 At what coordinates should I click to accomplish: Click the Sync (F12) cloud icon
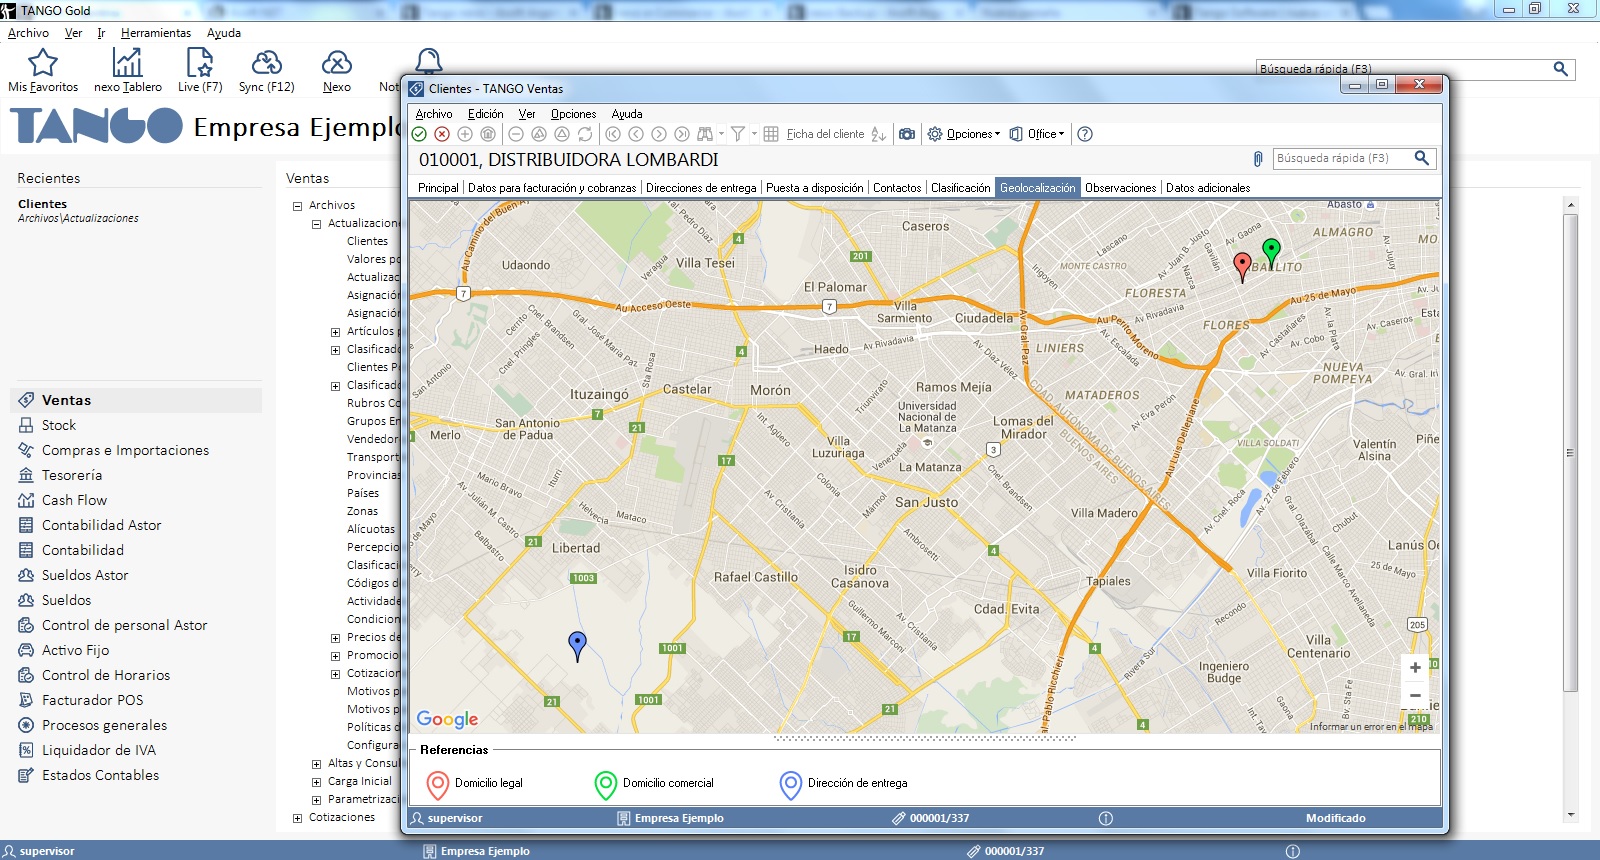click(x=266, y=70)
